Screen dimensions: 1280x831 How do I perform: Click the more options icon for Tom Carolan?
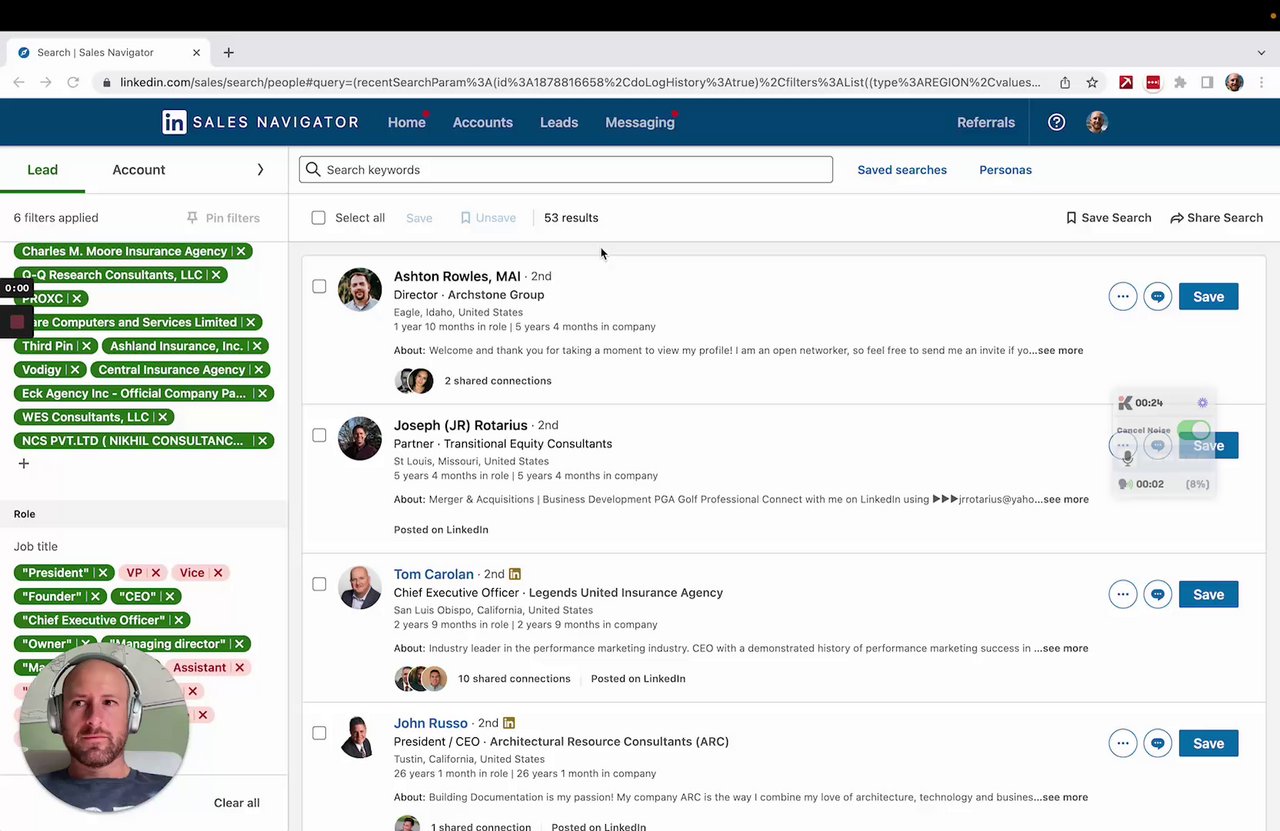[x=1123, y=595]
